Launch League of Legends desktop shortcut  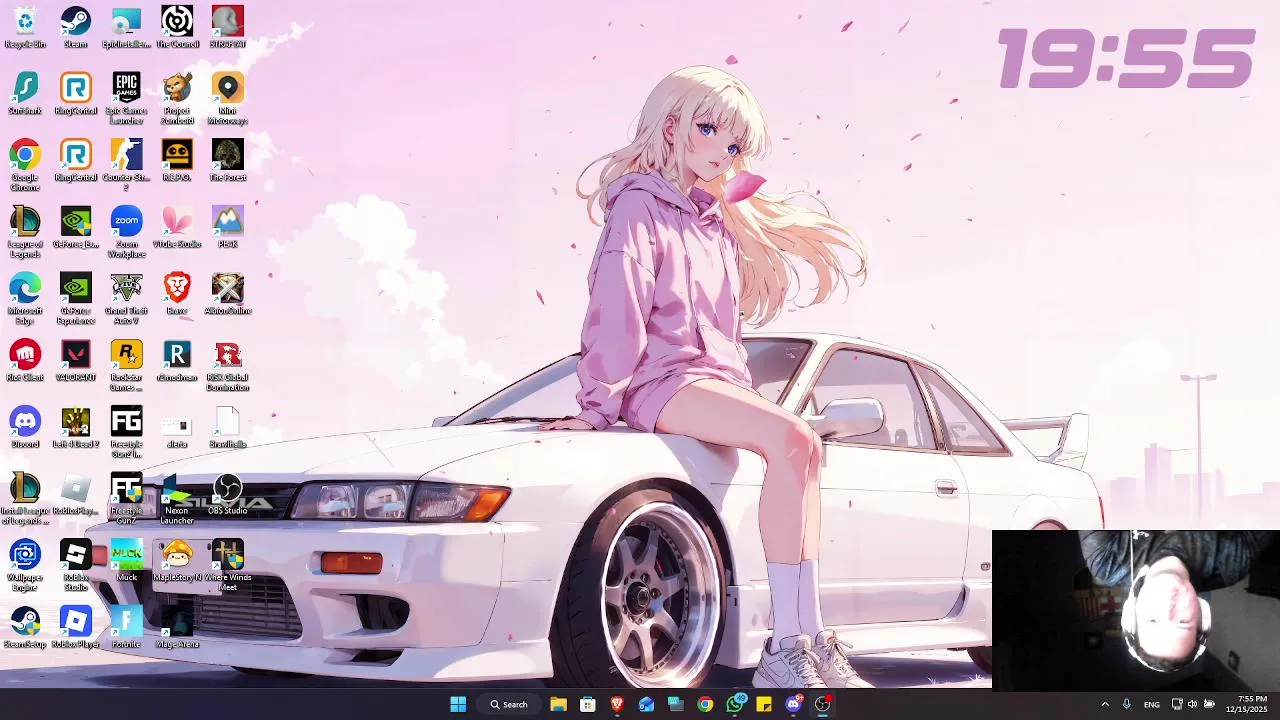tap(25, 232)
